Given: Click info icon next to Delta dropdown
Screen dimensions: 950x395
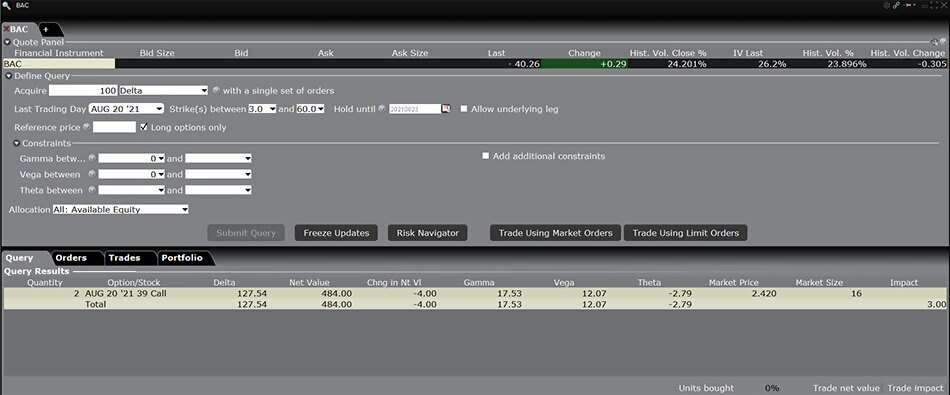Looking at the screenshot, I should (216, 90).
